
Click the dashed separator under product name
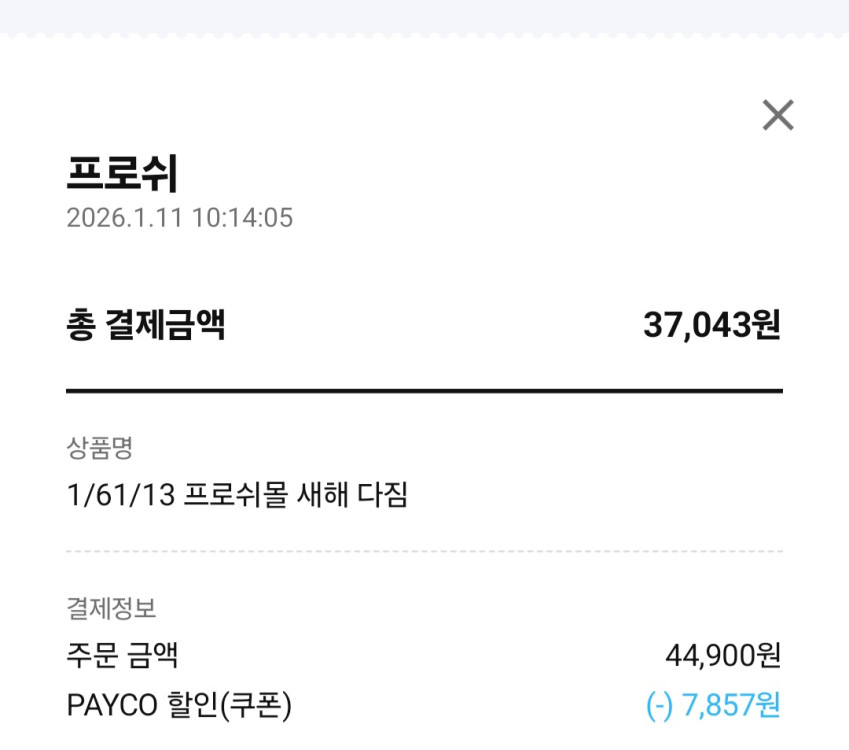point(424,551)
